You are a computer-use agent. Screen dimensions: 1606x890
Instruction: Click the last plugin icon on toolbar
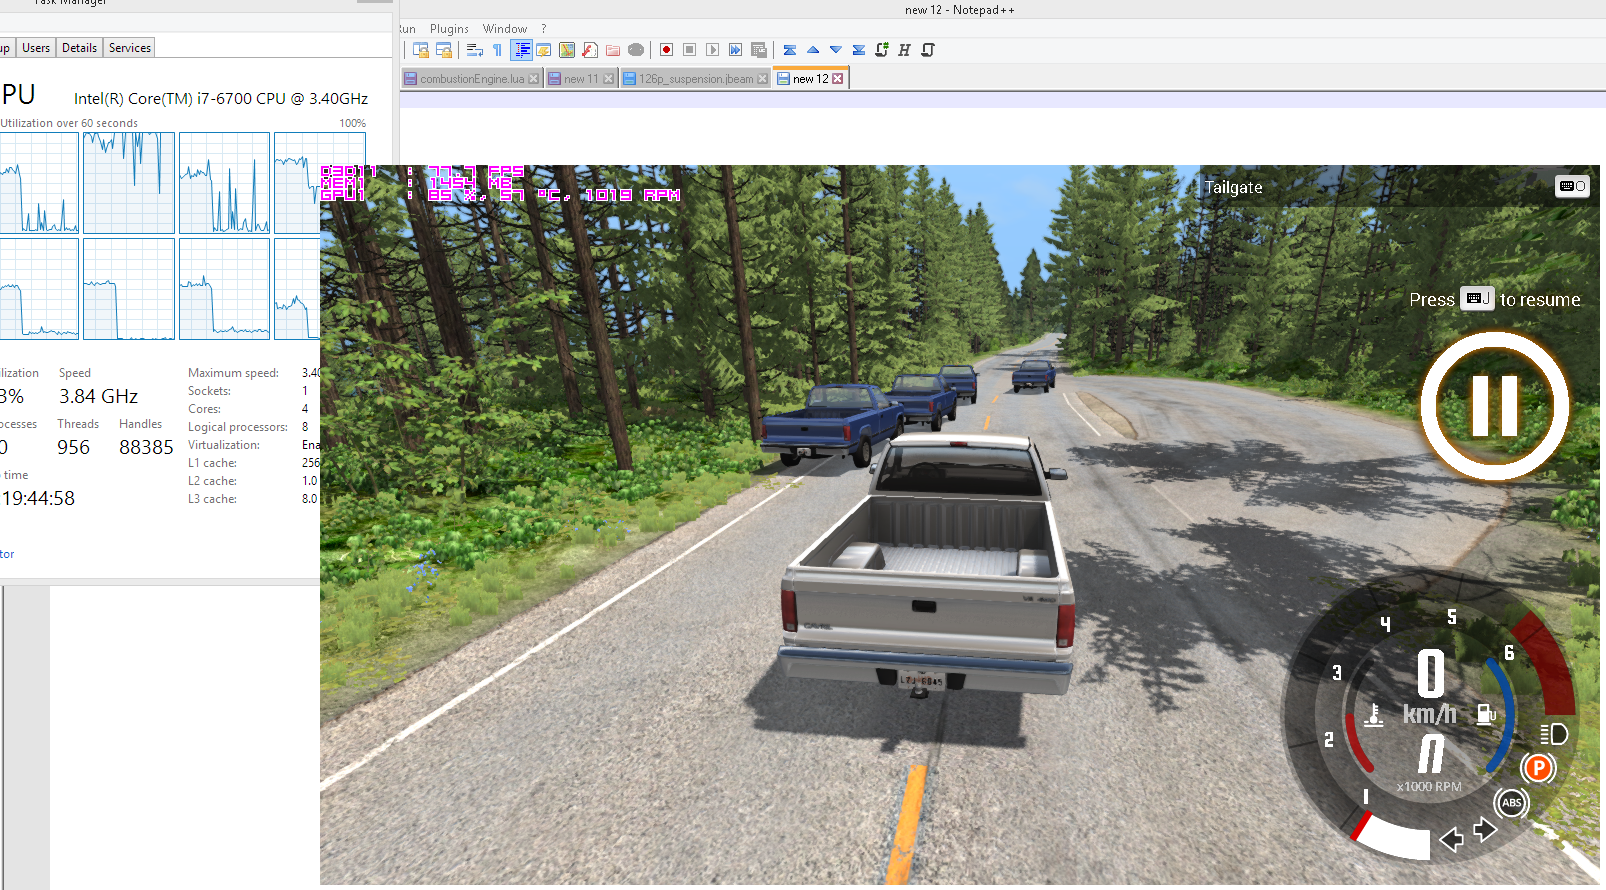pyautogui.click(x=928, y=50)
